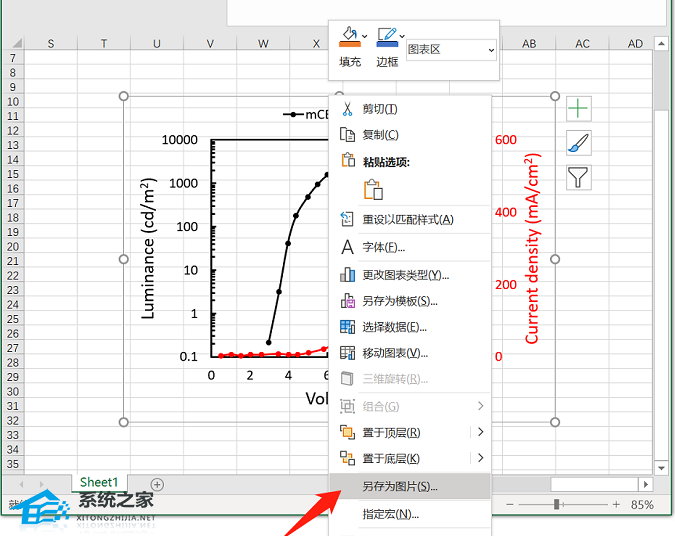The width and height of the screenshot is (675, 536).
Task: Click the Border pen outline icon
Action: 387,37
